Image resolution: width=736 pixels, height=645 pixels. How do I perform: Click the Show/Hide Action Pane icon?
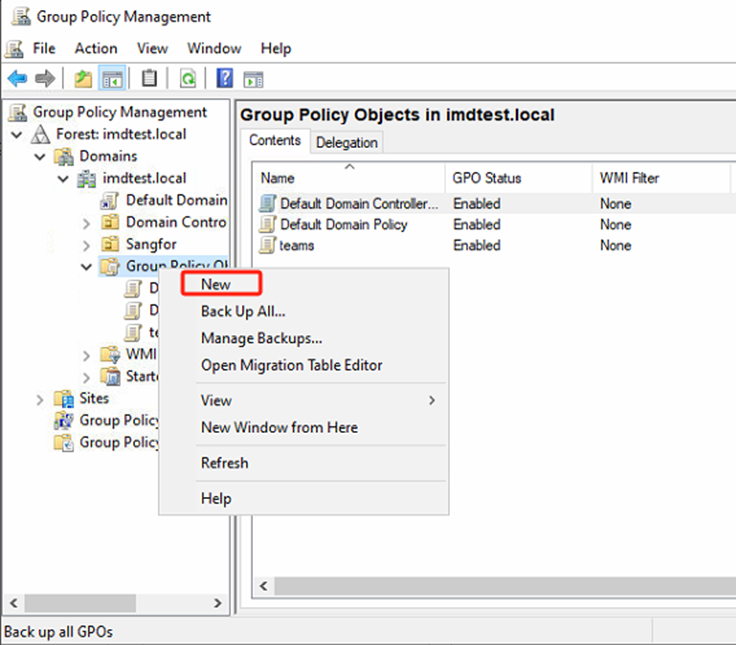(x=253, y=79)
